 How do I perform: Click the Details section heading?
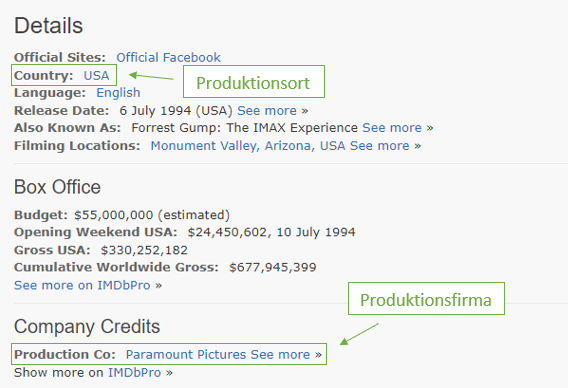[x=49, y=26]
